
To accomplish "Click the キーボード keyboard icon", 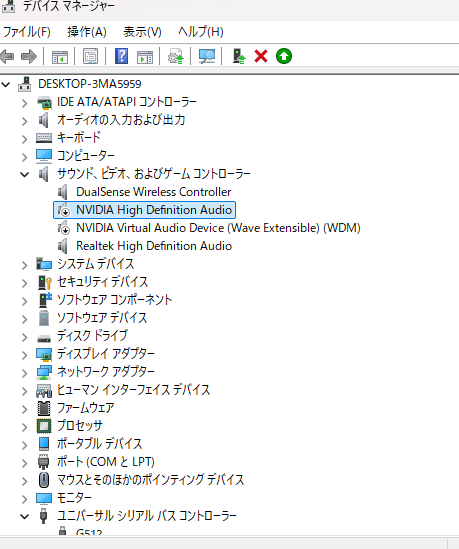I will [x=44, y=138].
